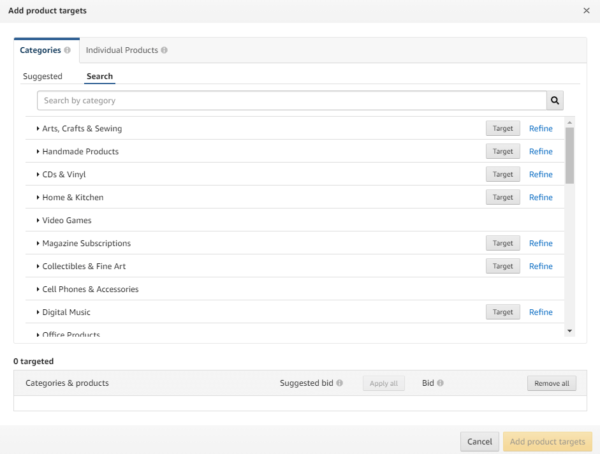
Task: Open the Search sub-tab
Action: (x=99, y=76)
